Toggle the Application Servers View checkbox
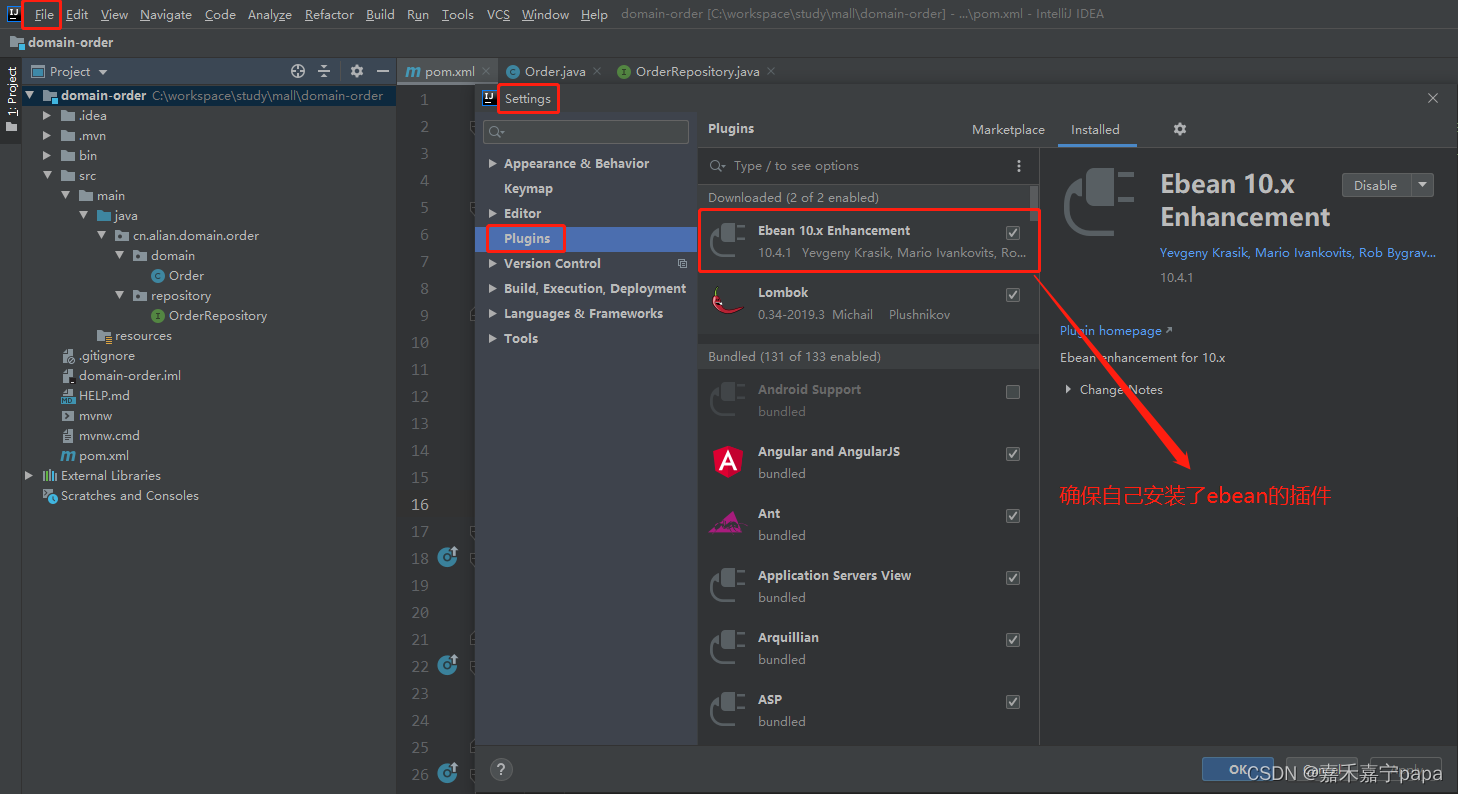Image resolution: width=1458 pixels, height=794 pixels. [1013, 578]
